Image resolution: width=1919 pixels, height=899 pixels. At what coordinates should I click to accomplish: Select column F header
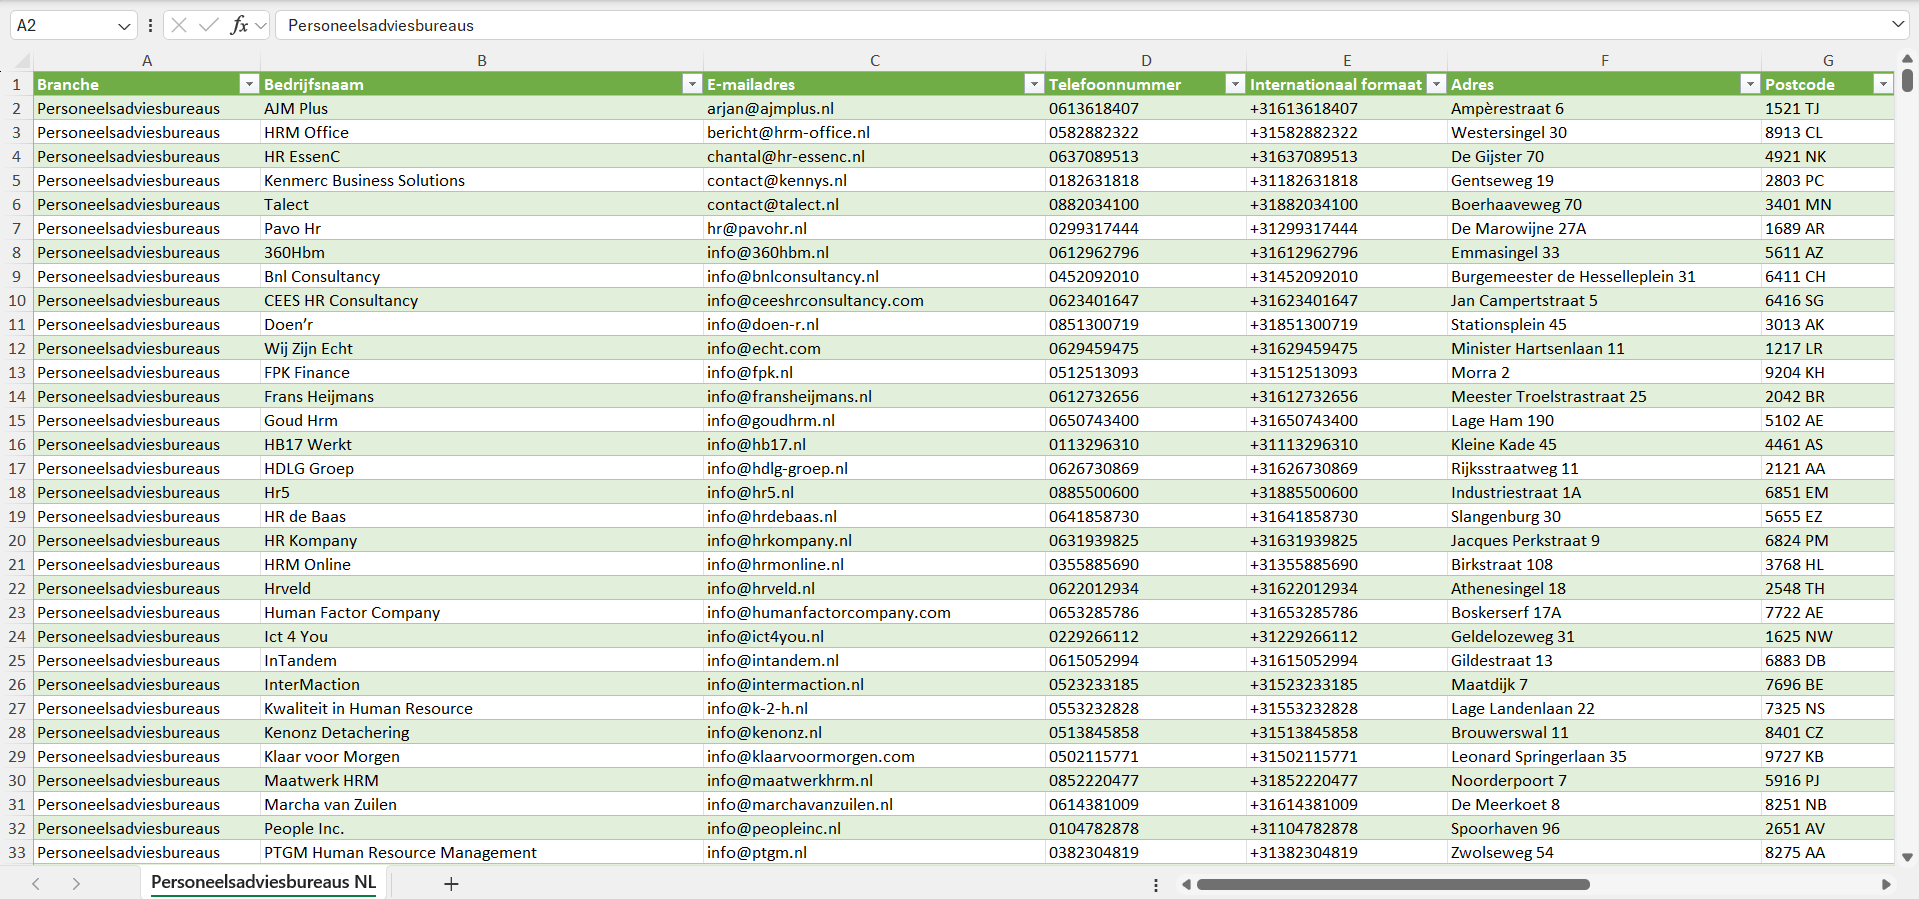1604,60
